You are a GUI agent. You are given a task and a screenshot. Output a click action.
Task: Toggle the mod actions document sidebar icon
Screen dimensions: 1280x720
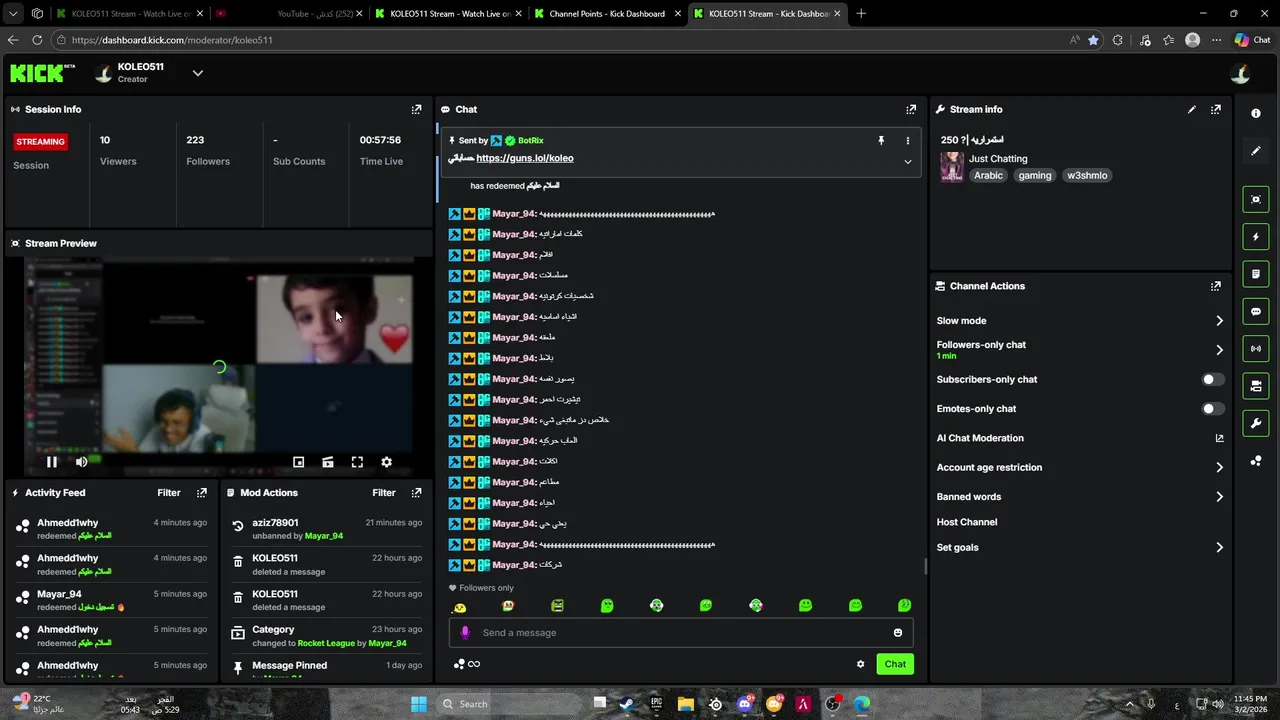(x=1256, y=274)
